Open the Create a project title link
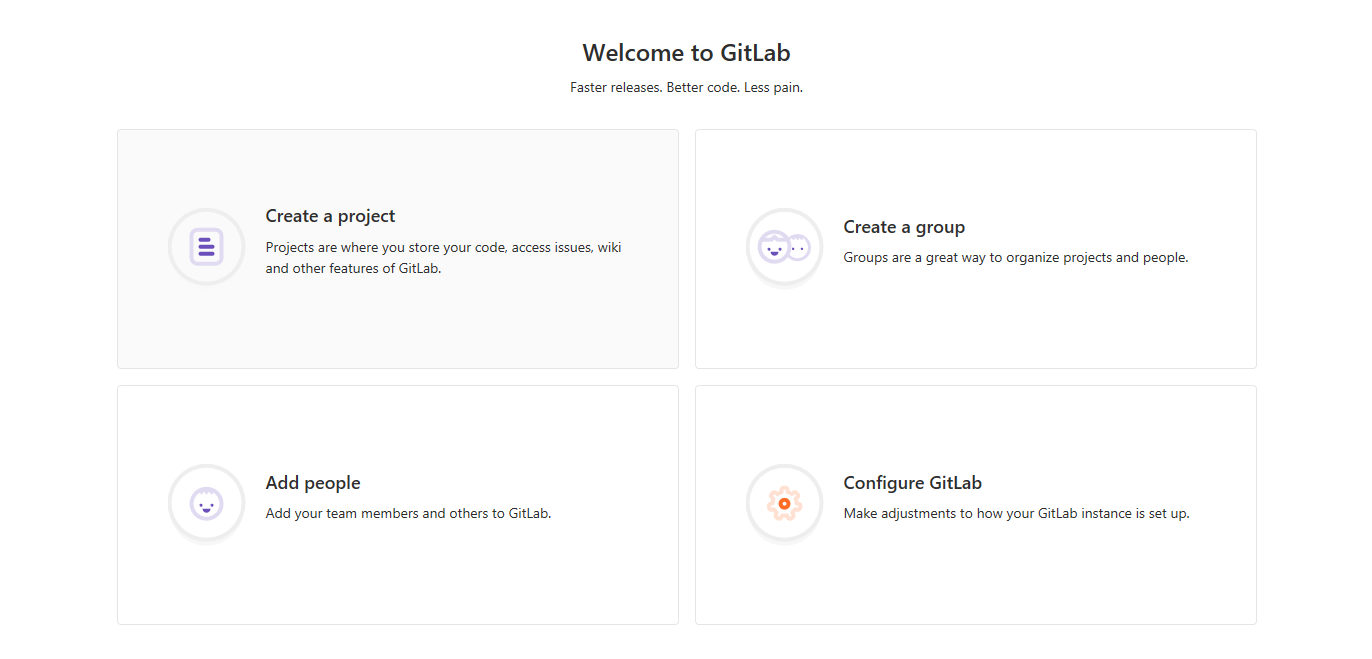The image size is (1372, 659). point(330,216)
